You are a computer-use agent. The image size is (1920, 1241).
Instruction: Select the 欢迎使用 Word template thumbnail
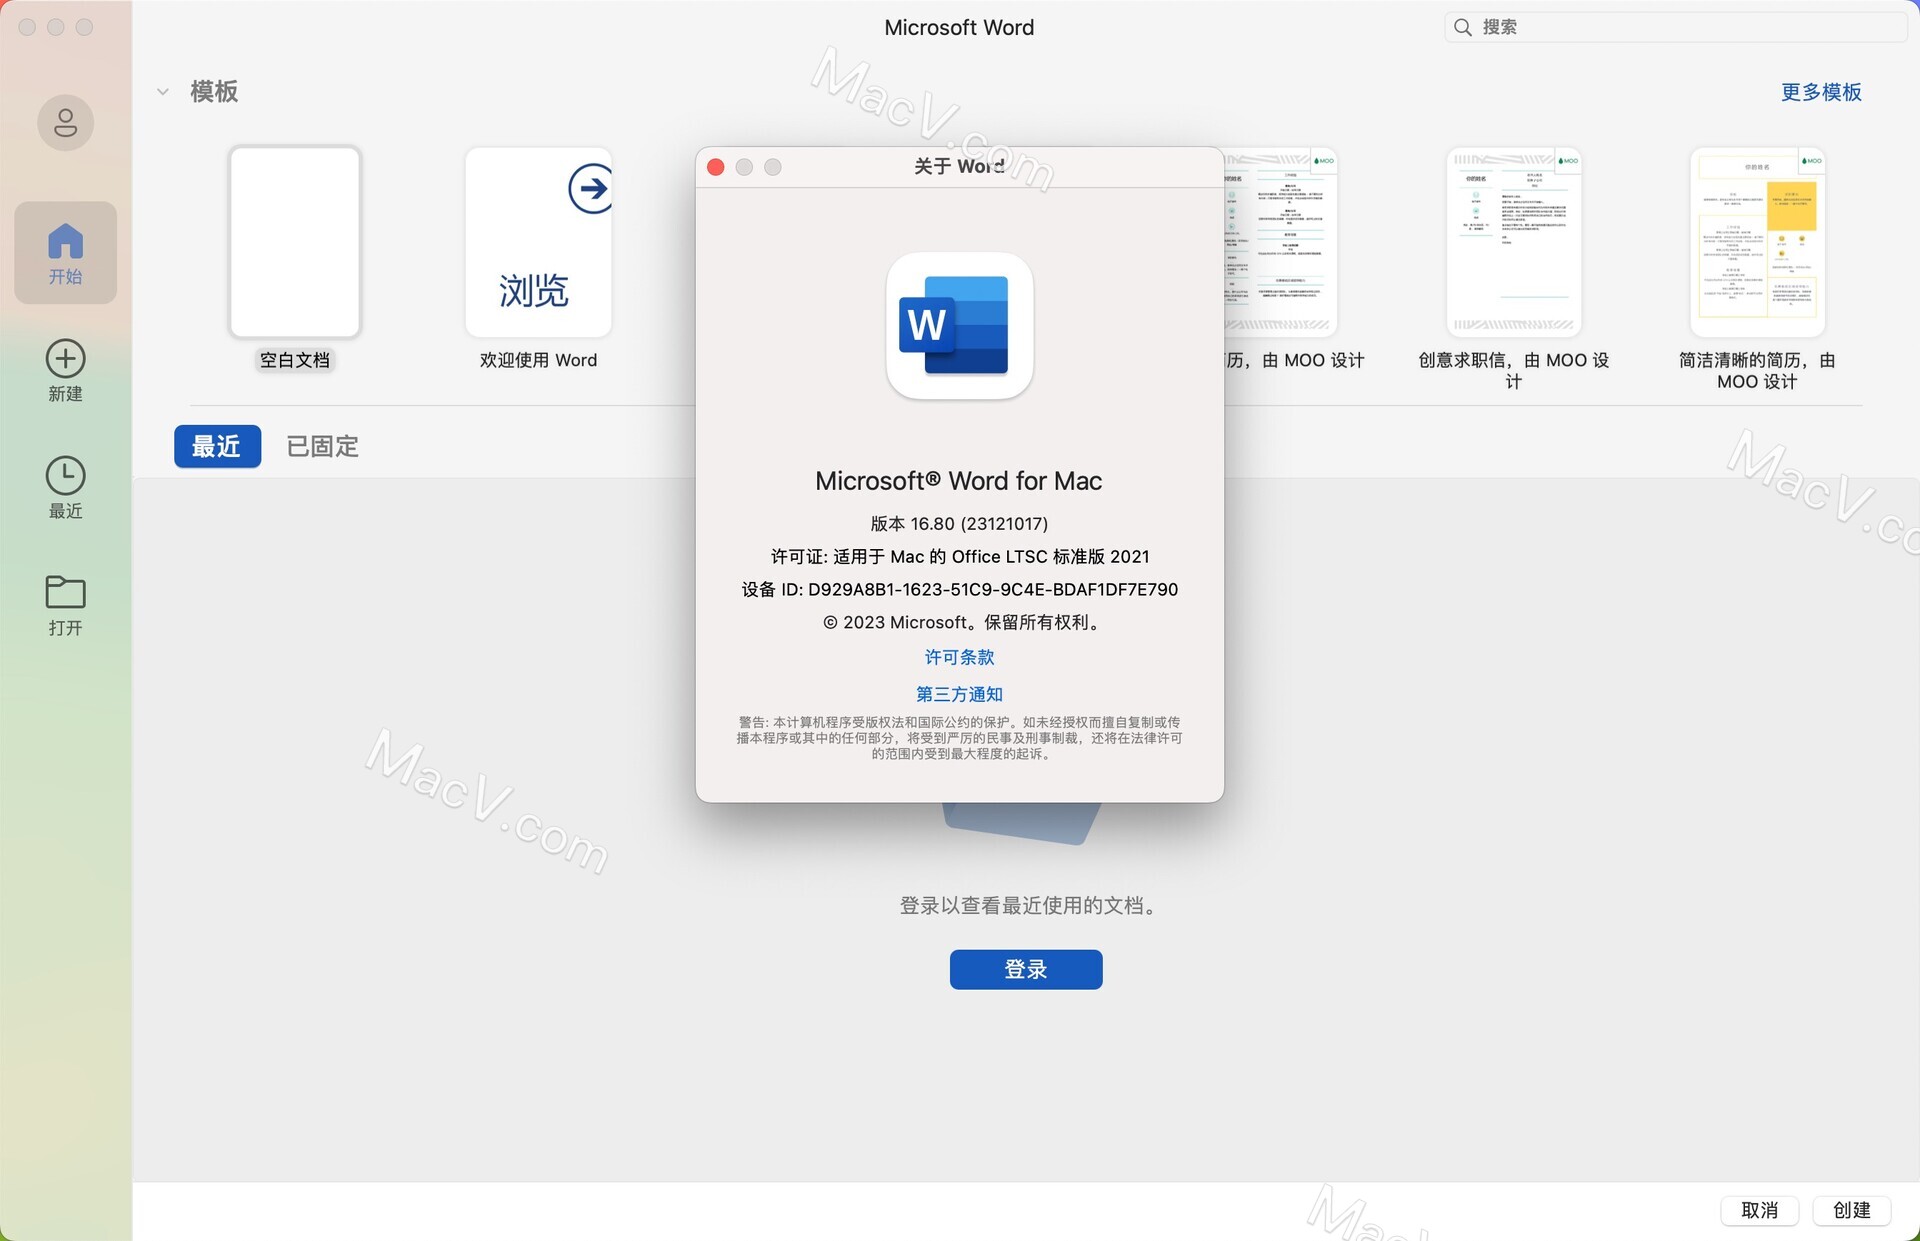click(538, 242)
